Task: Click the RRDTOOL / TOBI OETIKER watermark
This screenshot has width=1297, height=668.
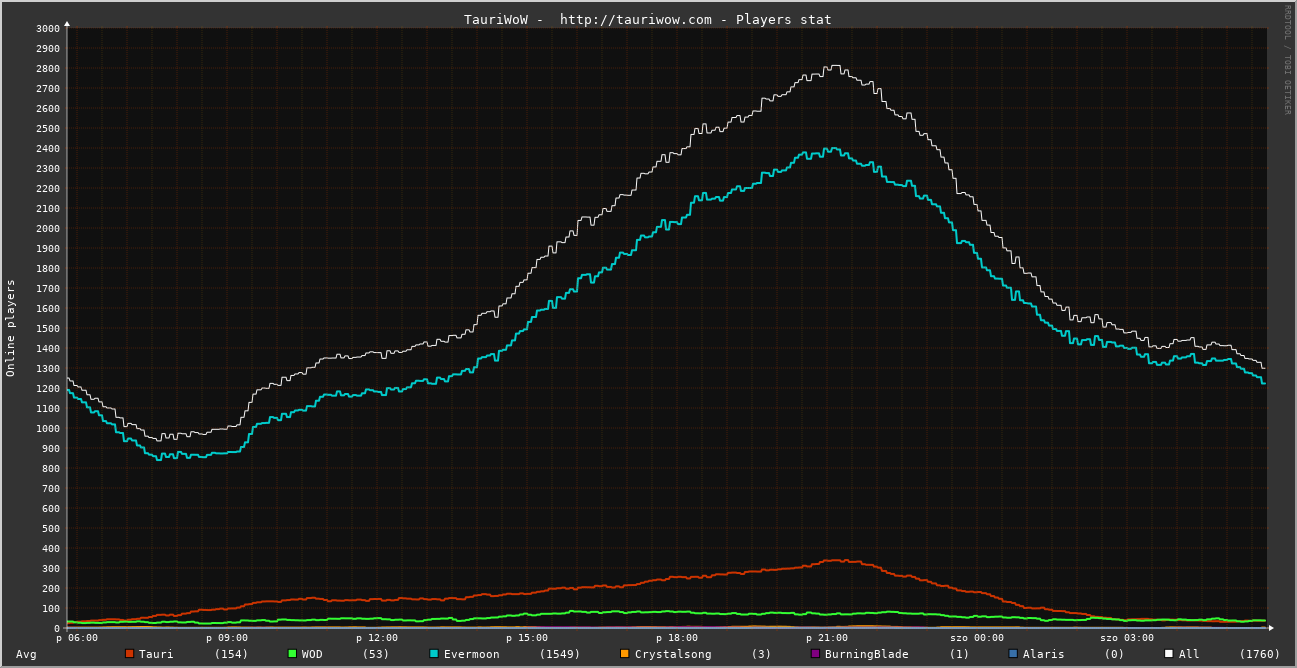Action: (1287, 59)
